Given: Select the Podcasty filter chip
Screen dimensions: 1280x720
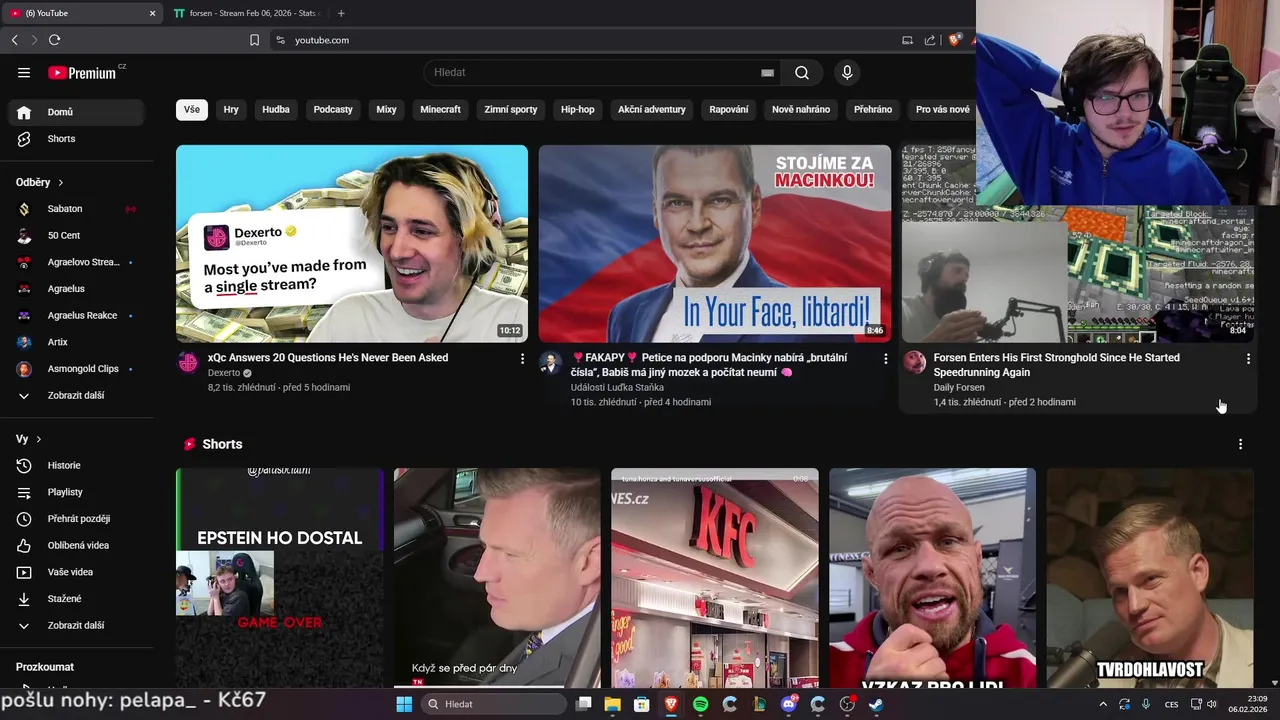Looking at the screenshot, I should [x=333, y=109].
